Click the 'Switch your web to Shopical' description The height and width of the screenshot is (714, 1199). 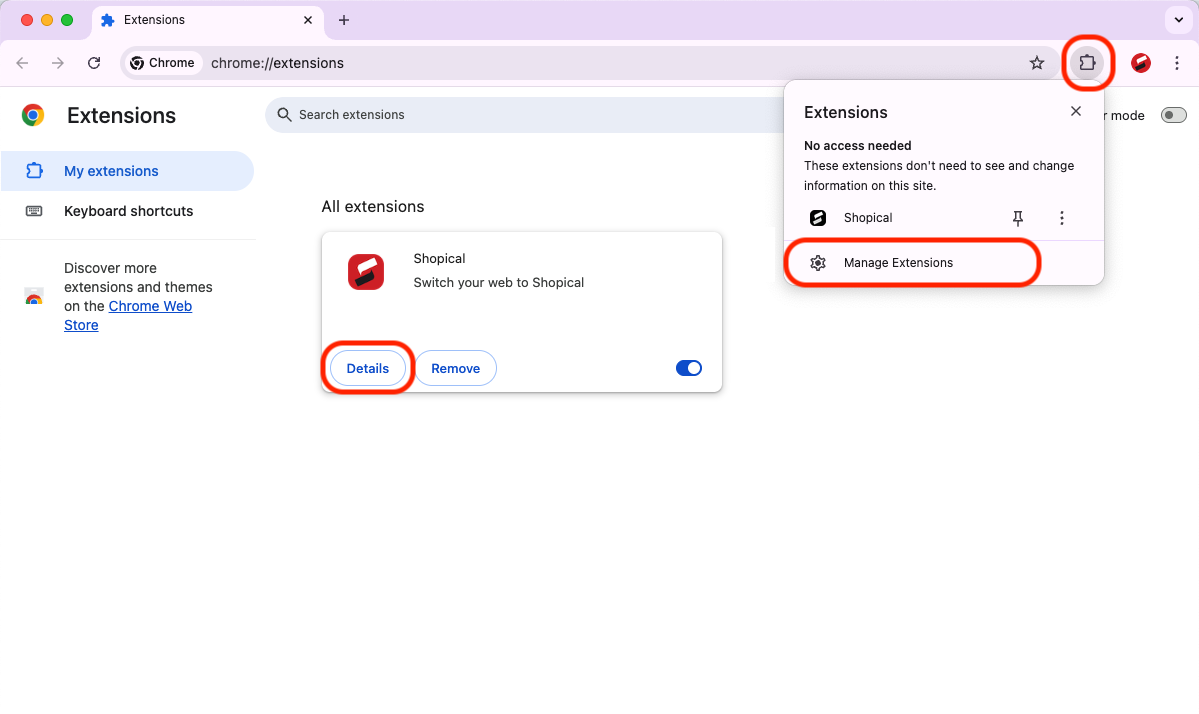point(499,282)
